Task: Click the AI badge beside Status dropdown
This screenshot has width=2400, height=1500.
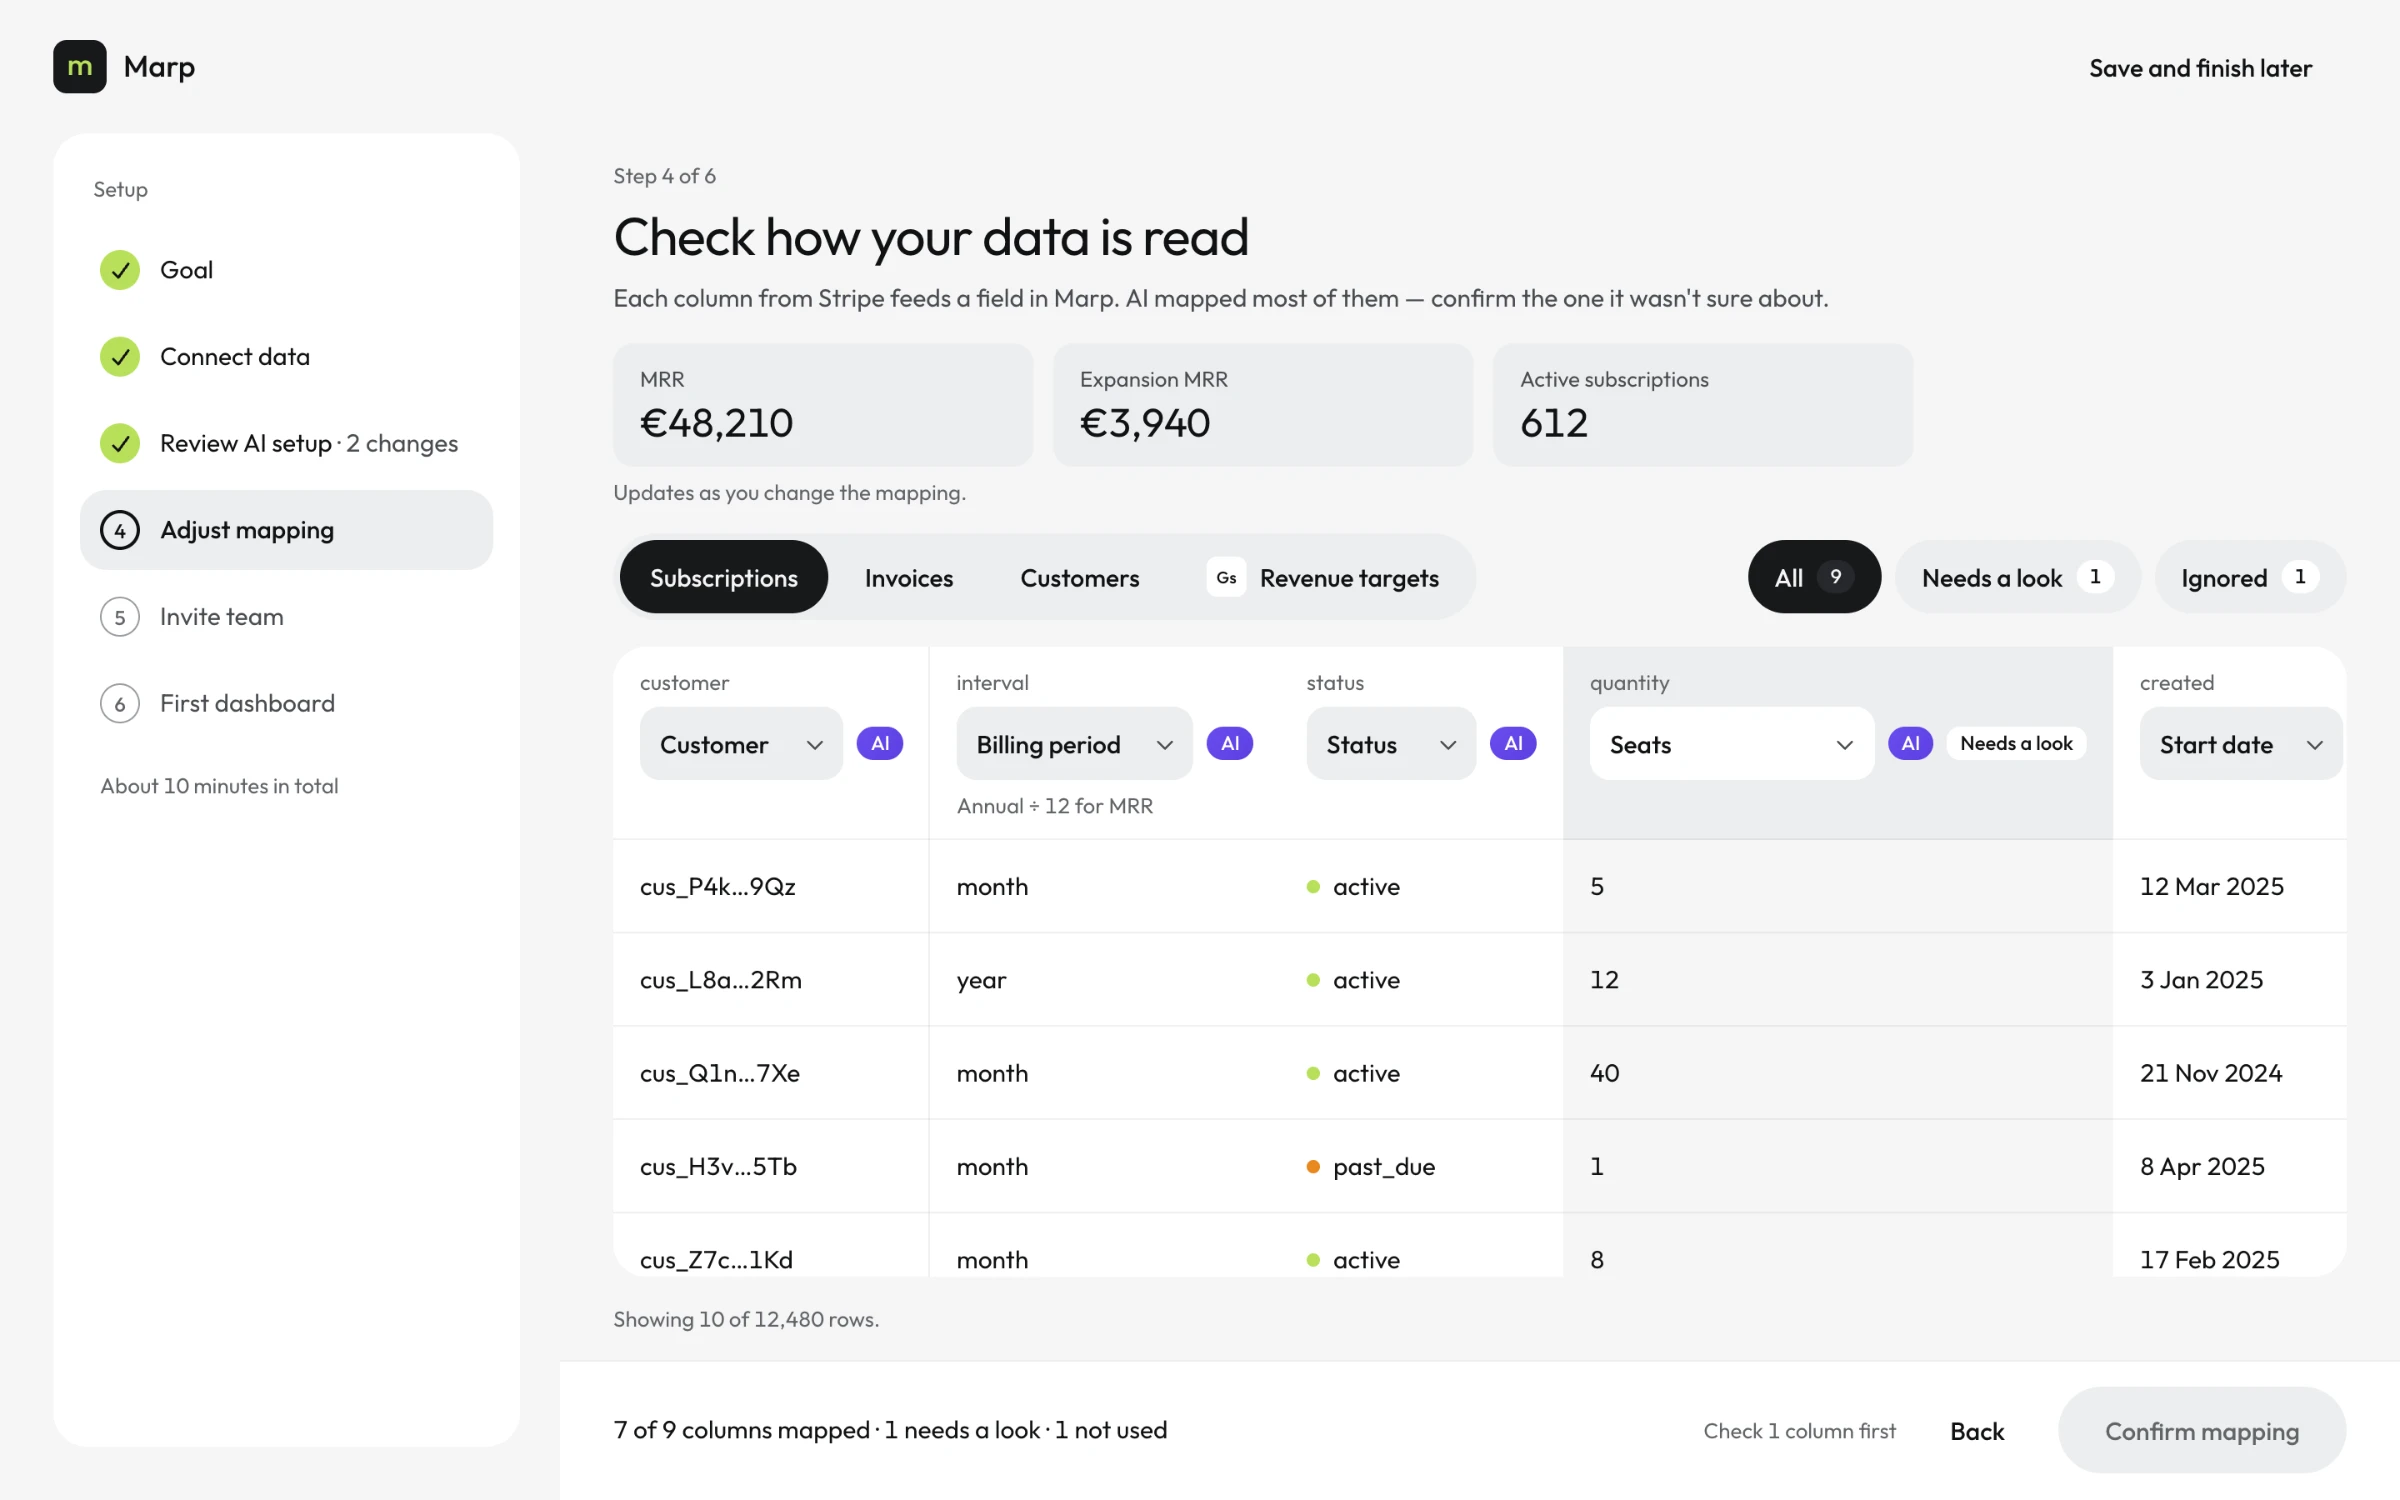Action: pyautogui.click(x=1513, y=743)
